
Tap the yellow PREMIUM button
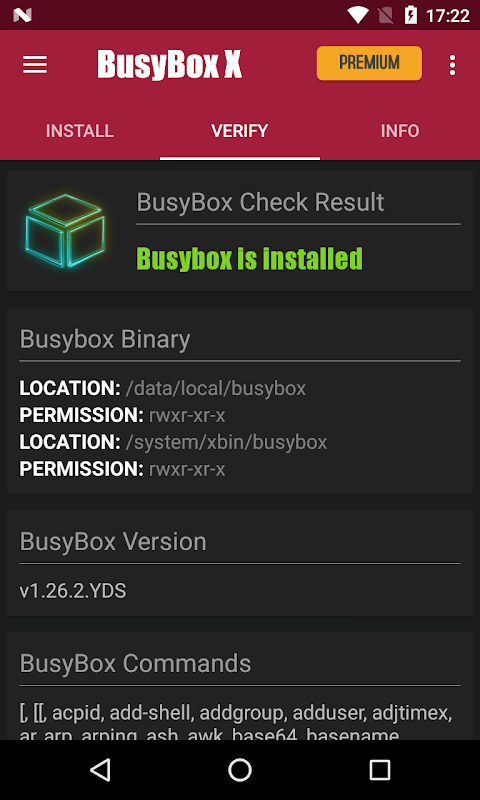click(x=369, y=63)
